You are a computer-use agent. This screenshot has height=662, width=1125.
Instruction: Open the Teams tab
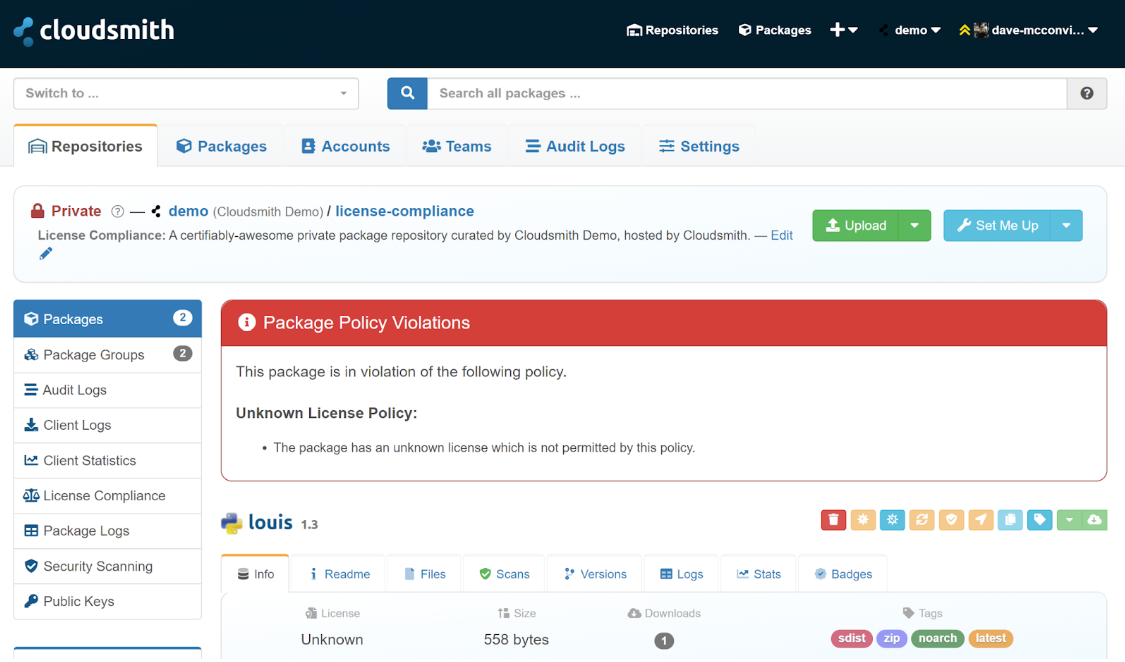pyautogui.click(x=457, y=146)
